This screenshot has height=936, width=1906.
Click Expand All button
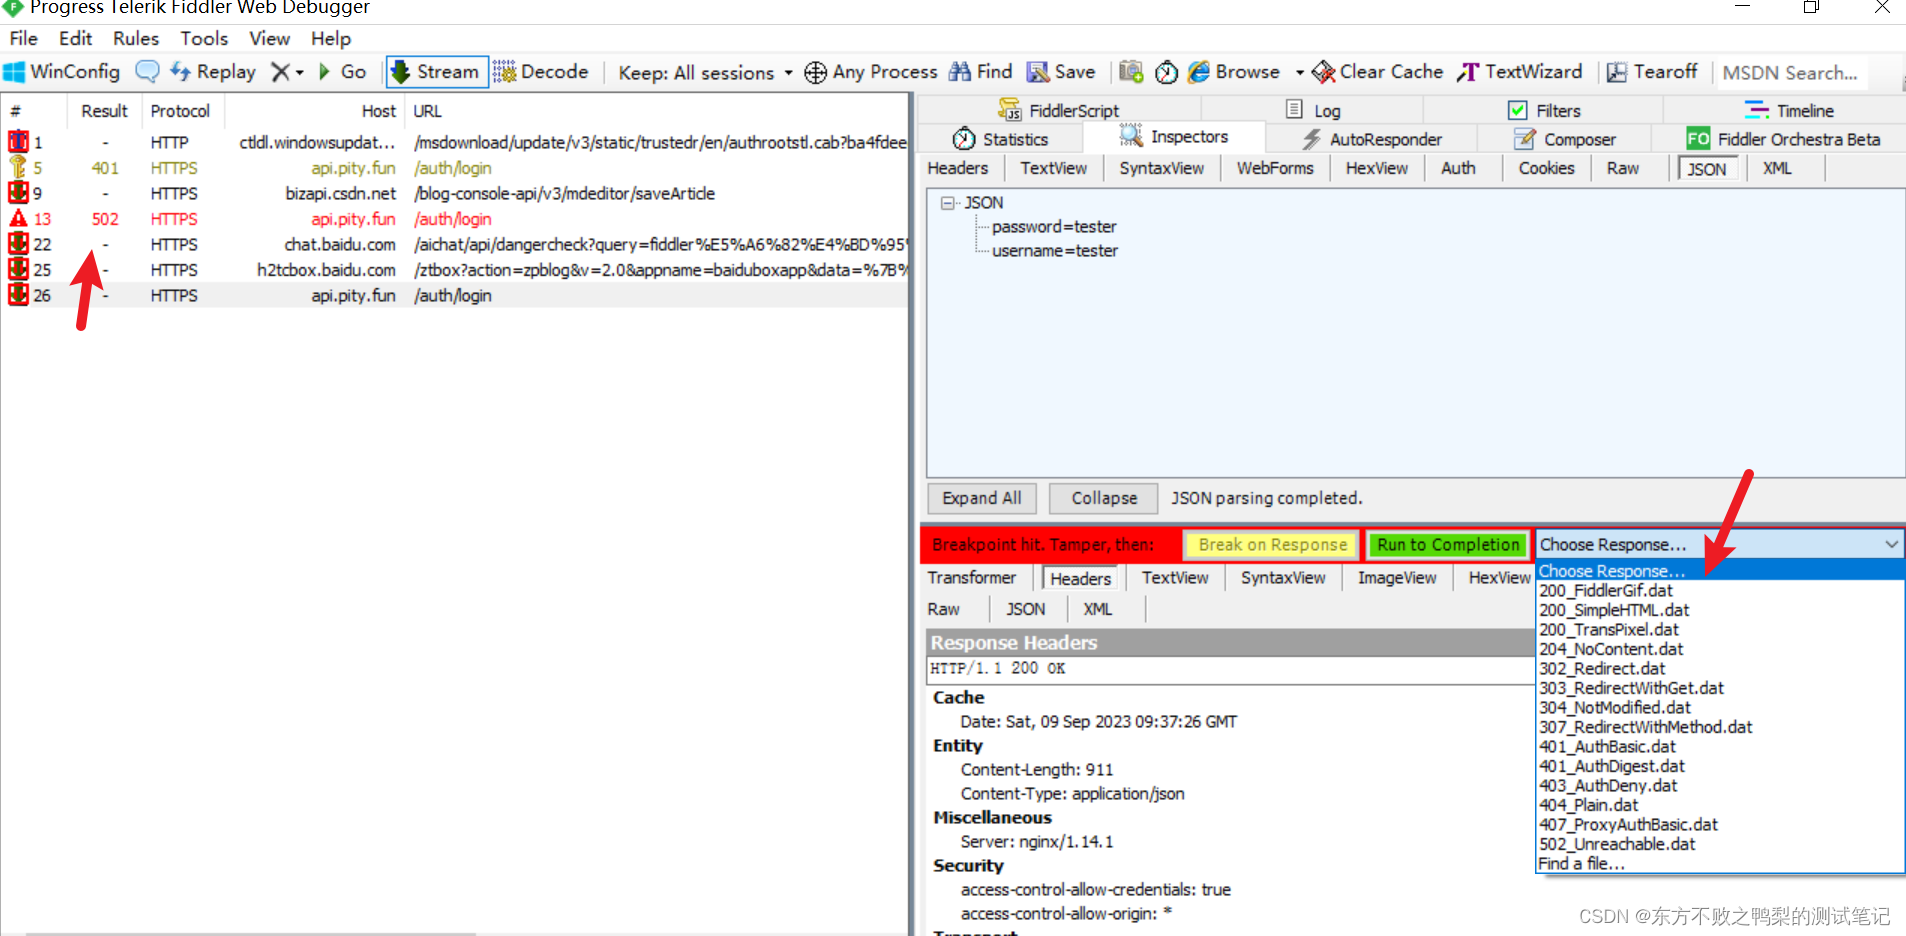(982, 498)
